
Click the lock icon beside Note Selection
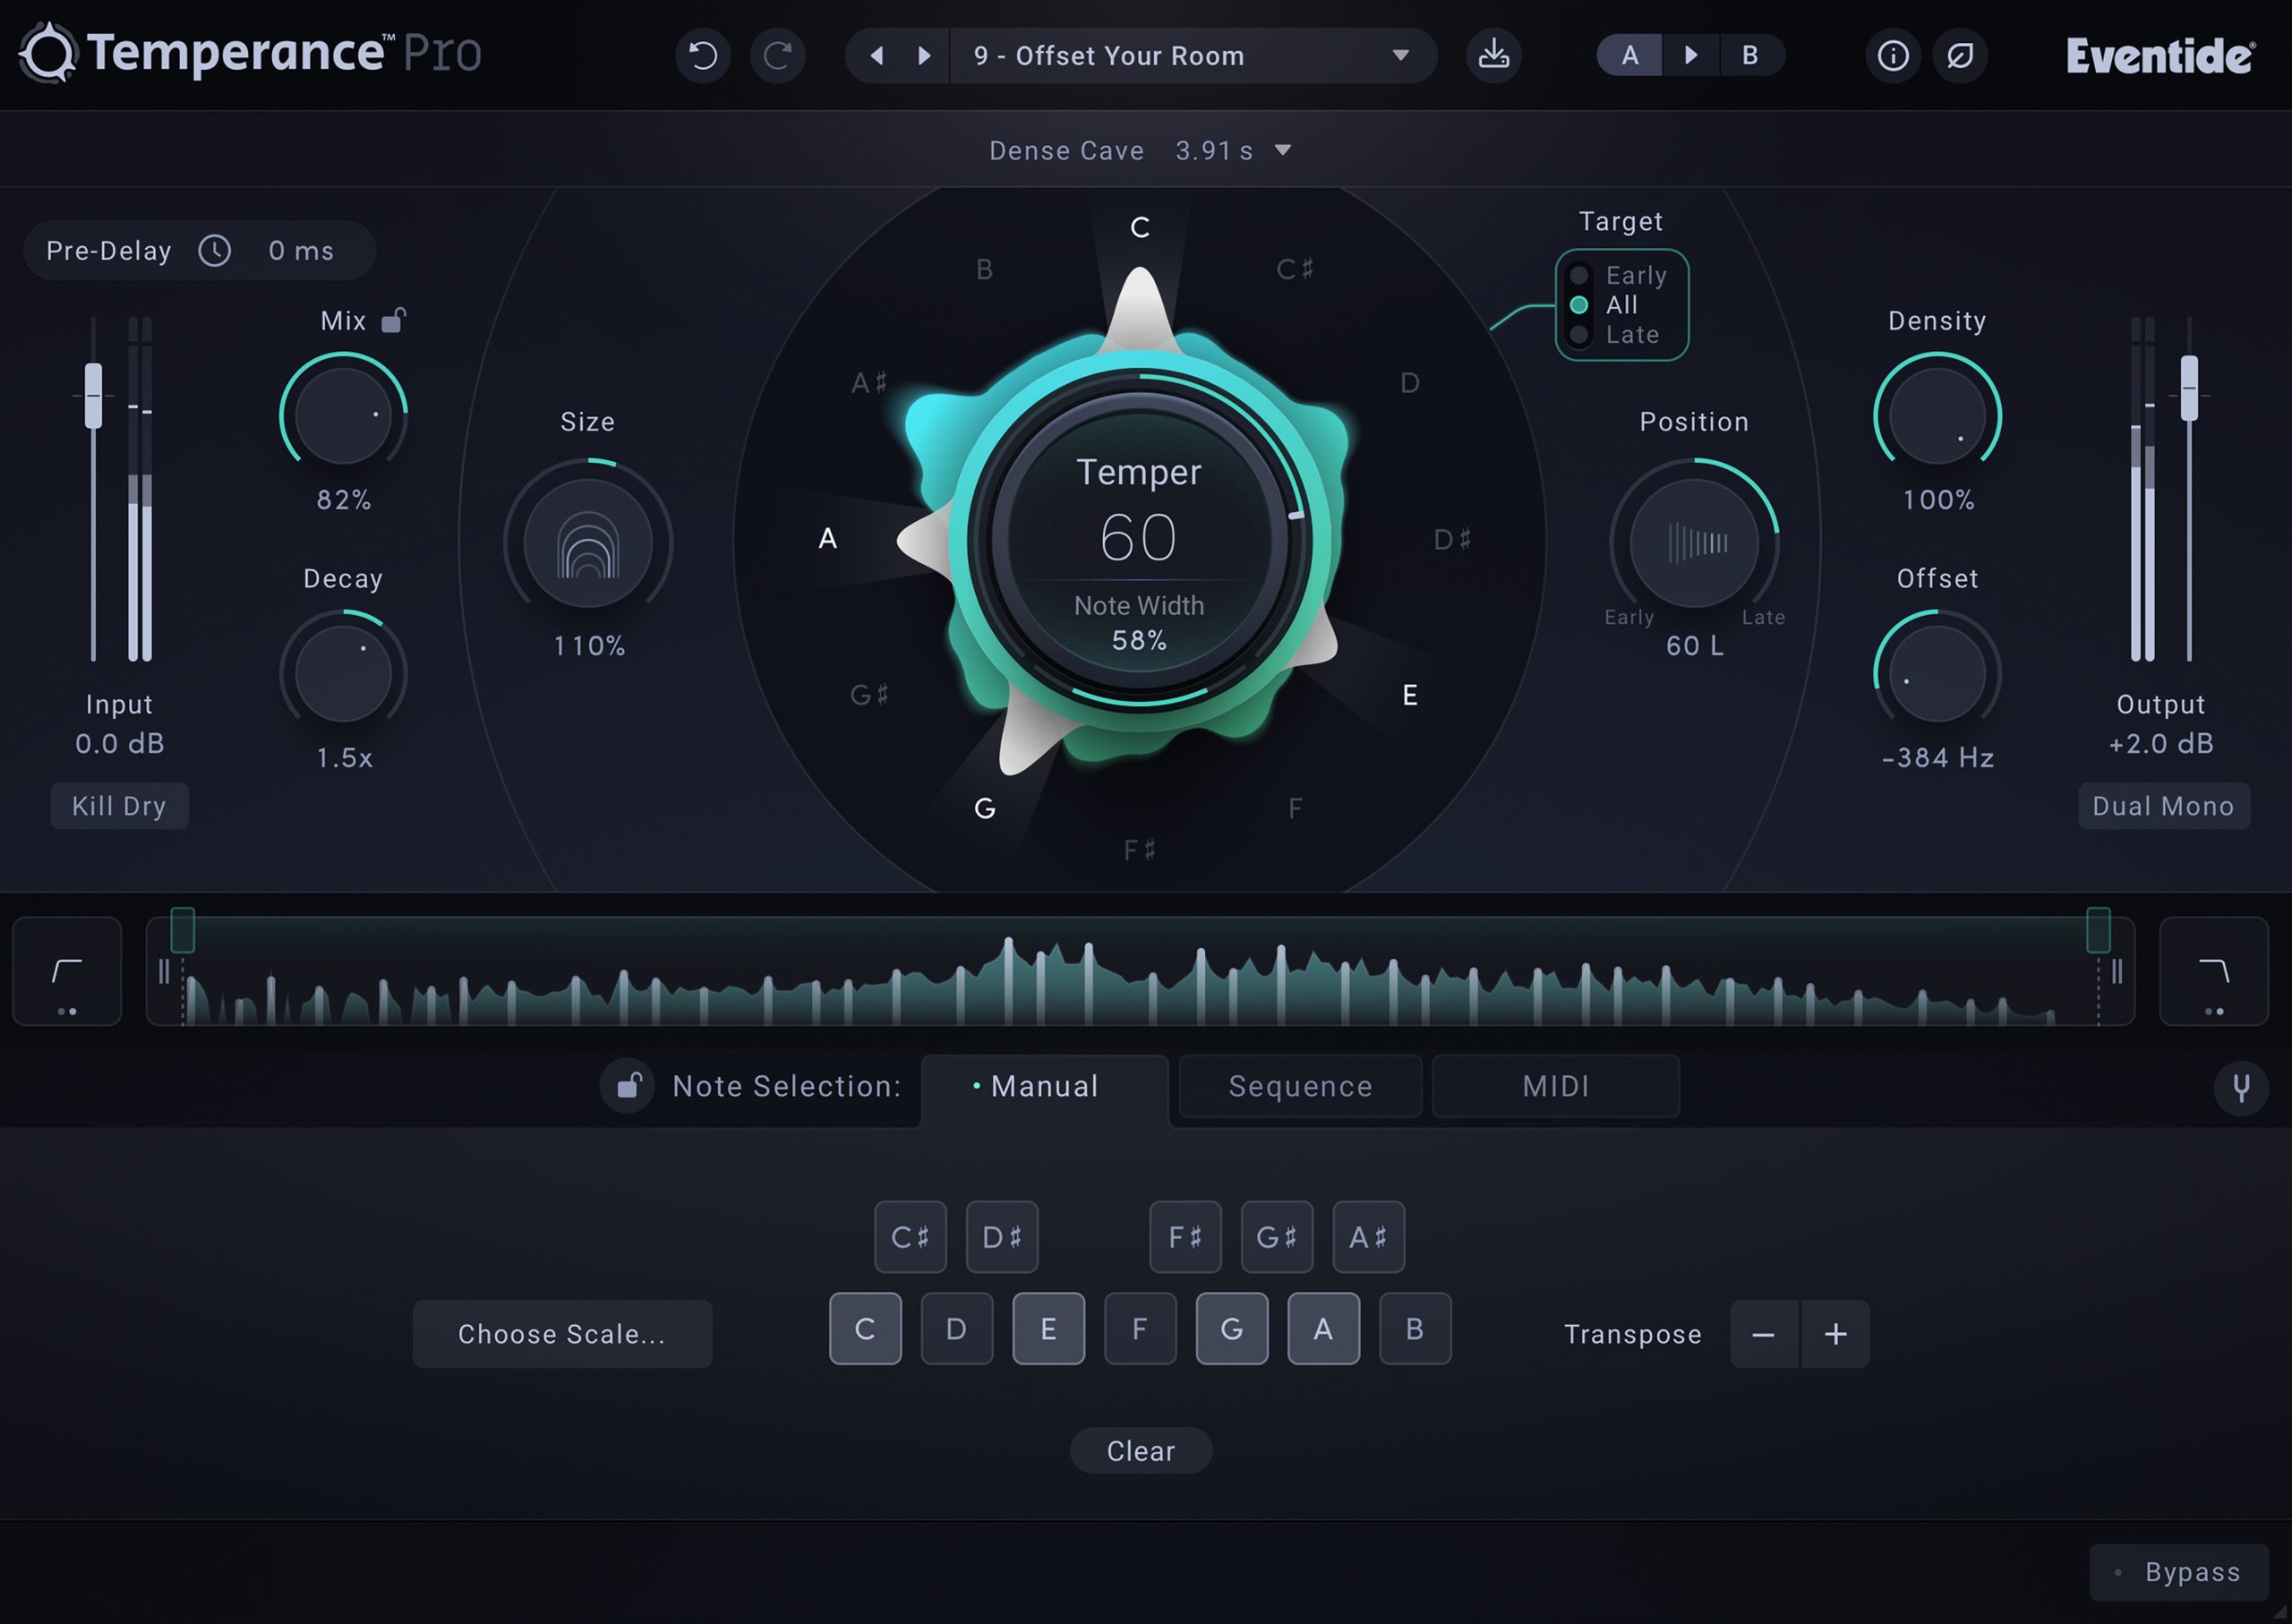(x=628, y=1086)
